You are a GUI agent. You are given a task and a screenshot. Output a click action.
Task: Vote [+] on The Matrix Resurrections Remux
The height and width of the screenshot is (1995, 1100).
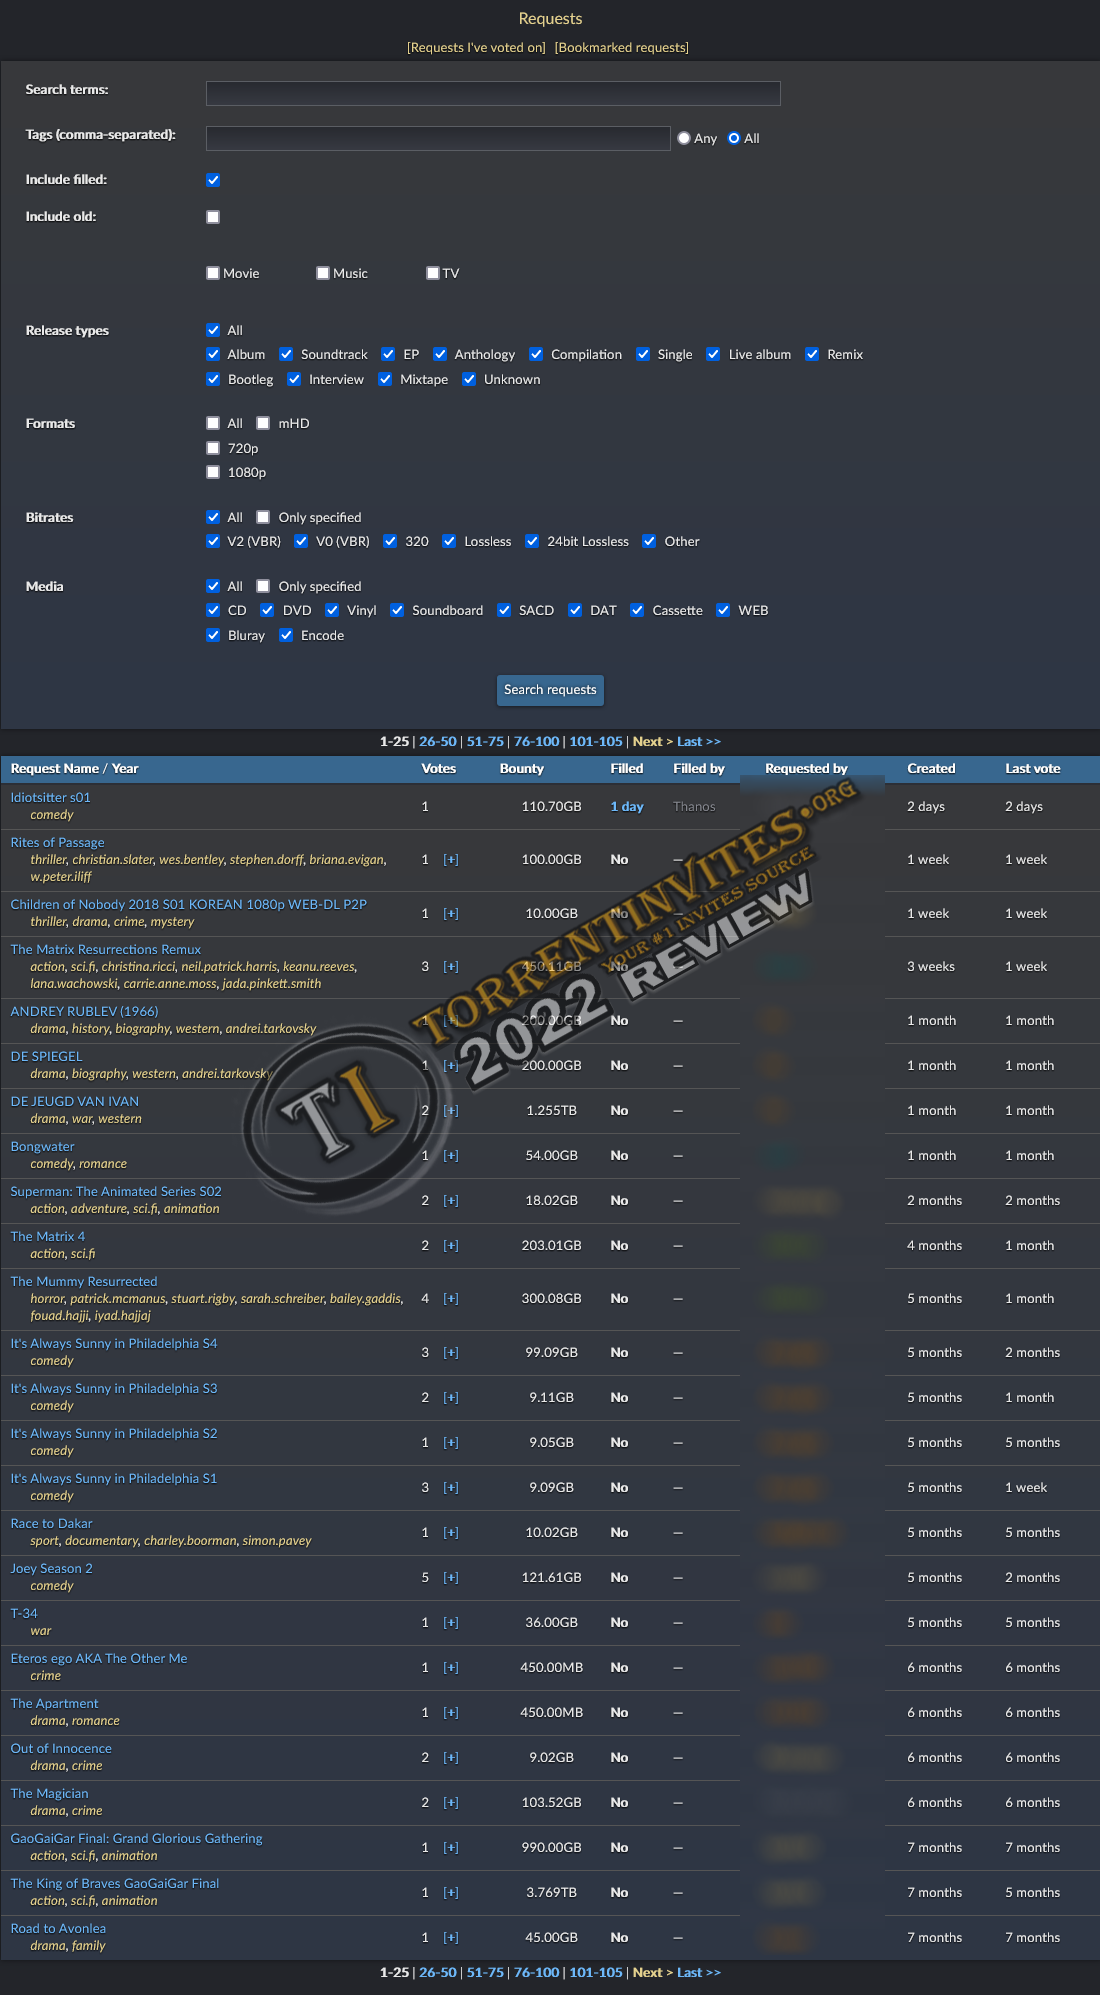451,967
